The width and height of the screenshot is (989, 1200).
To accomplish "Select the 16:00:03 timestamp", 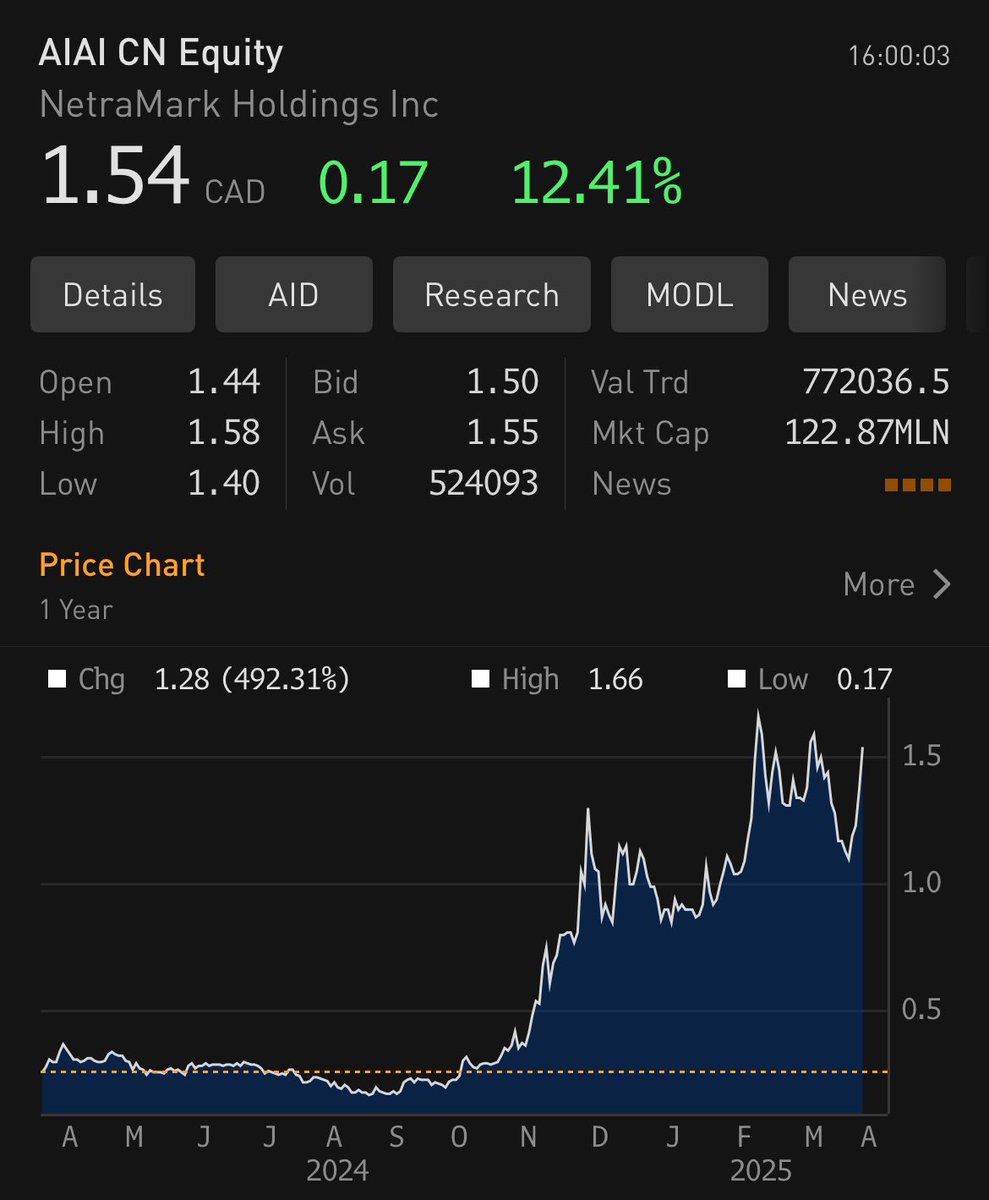I will coord(899,56).
